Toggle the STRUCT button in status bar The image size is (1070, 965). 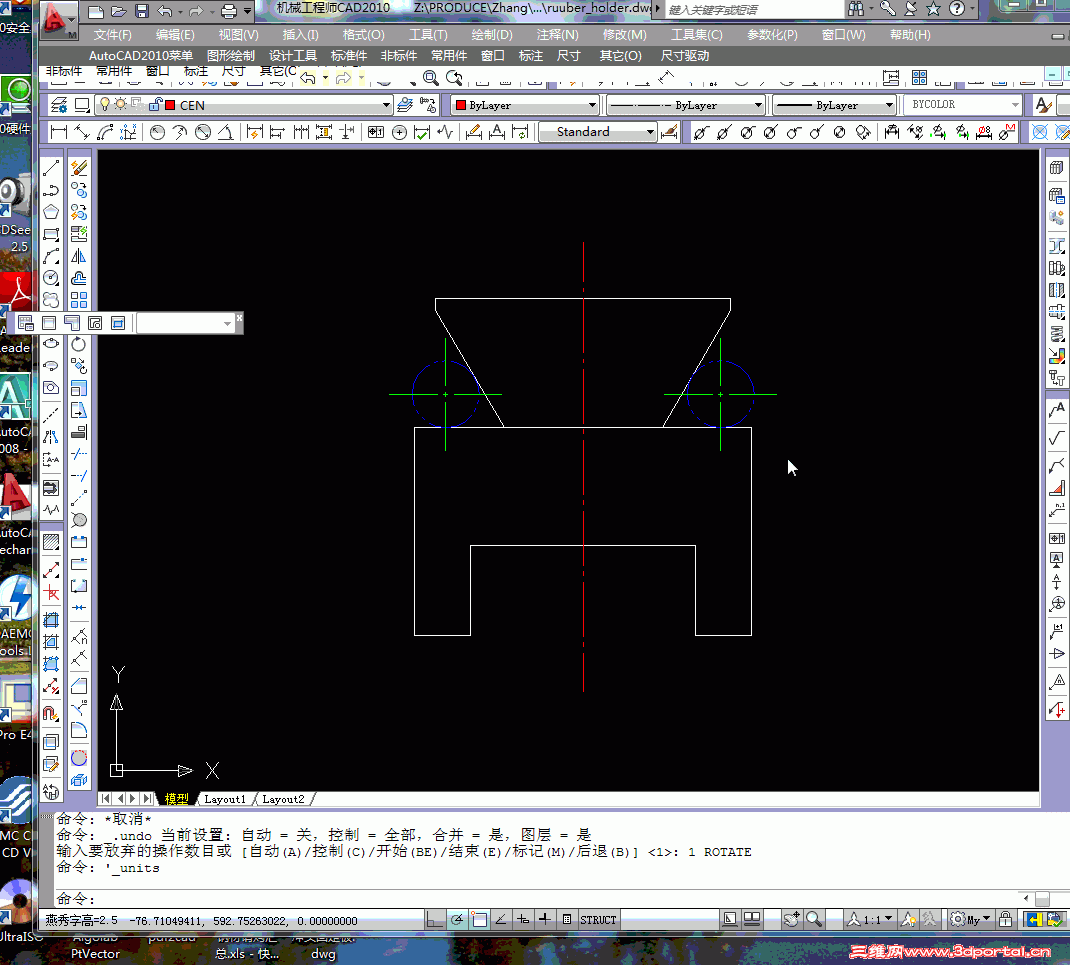coord(598,920)
